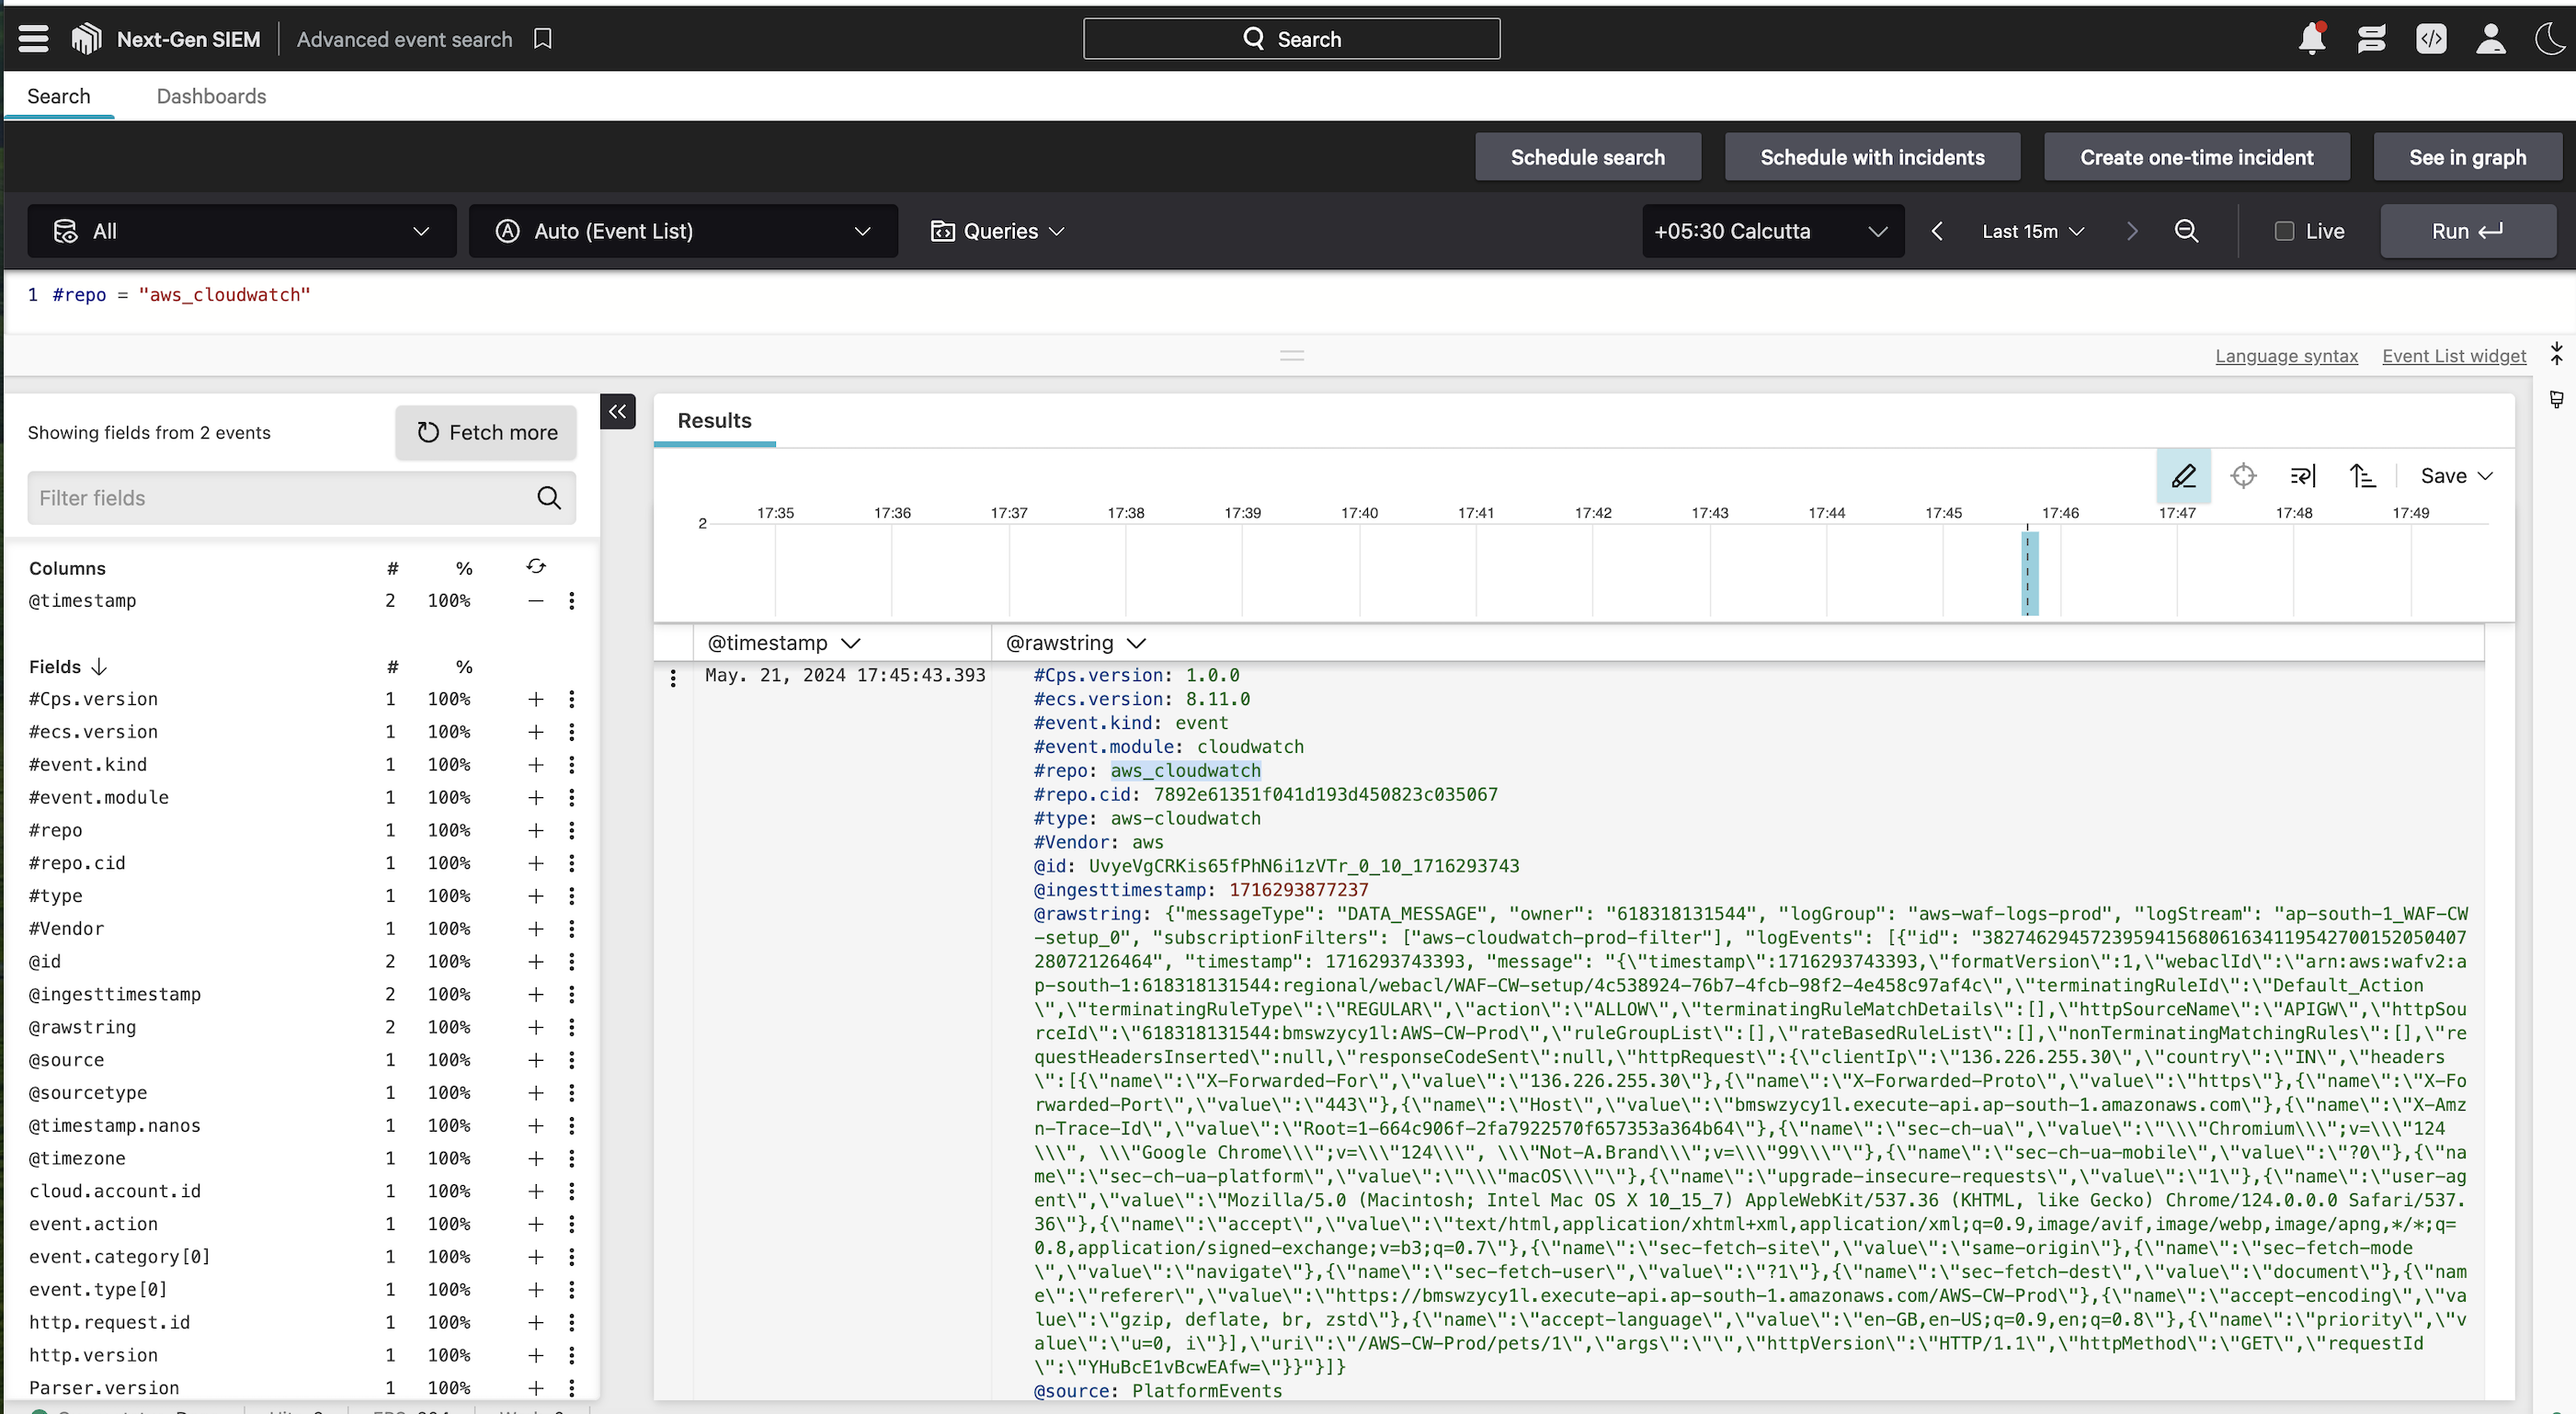Click the pencil edit icon in results toolbar
This screenshot has width=2576, height=1414.
tap(2183, 476)
